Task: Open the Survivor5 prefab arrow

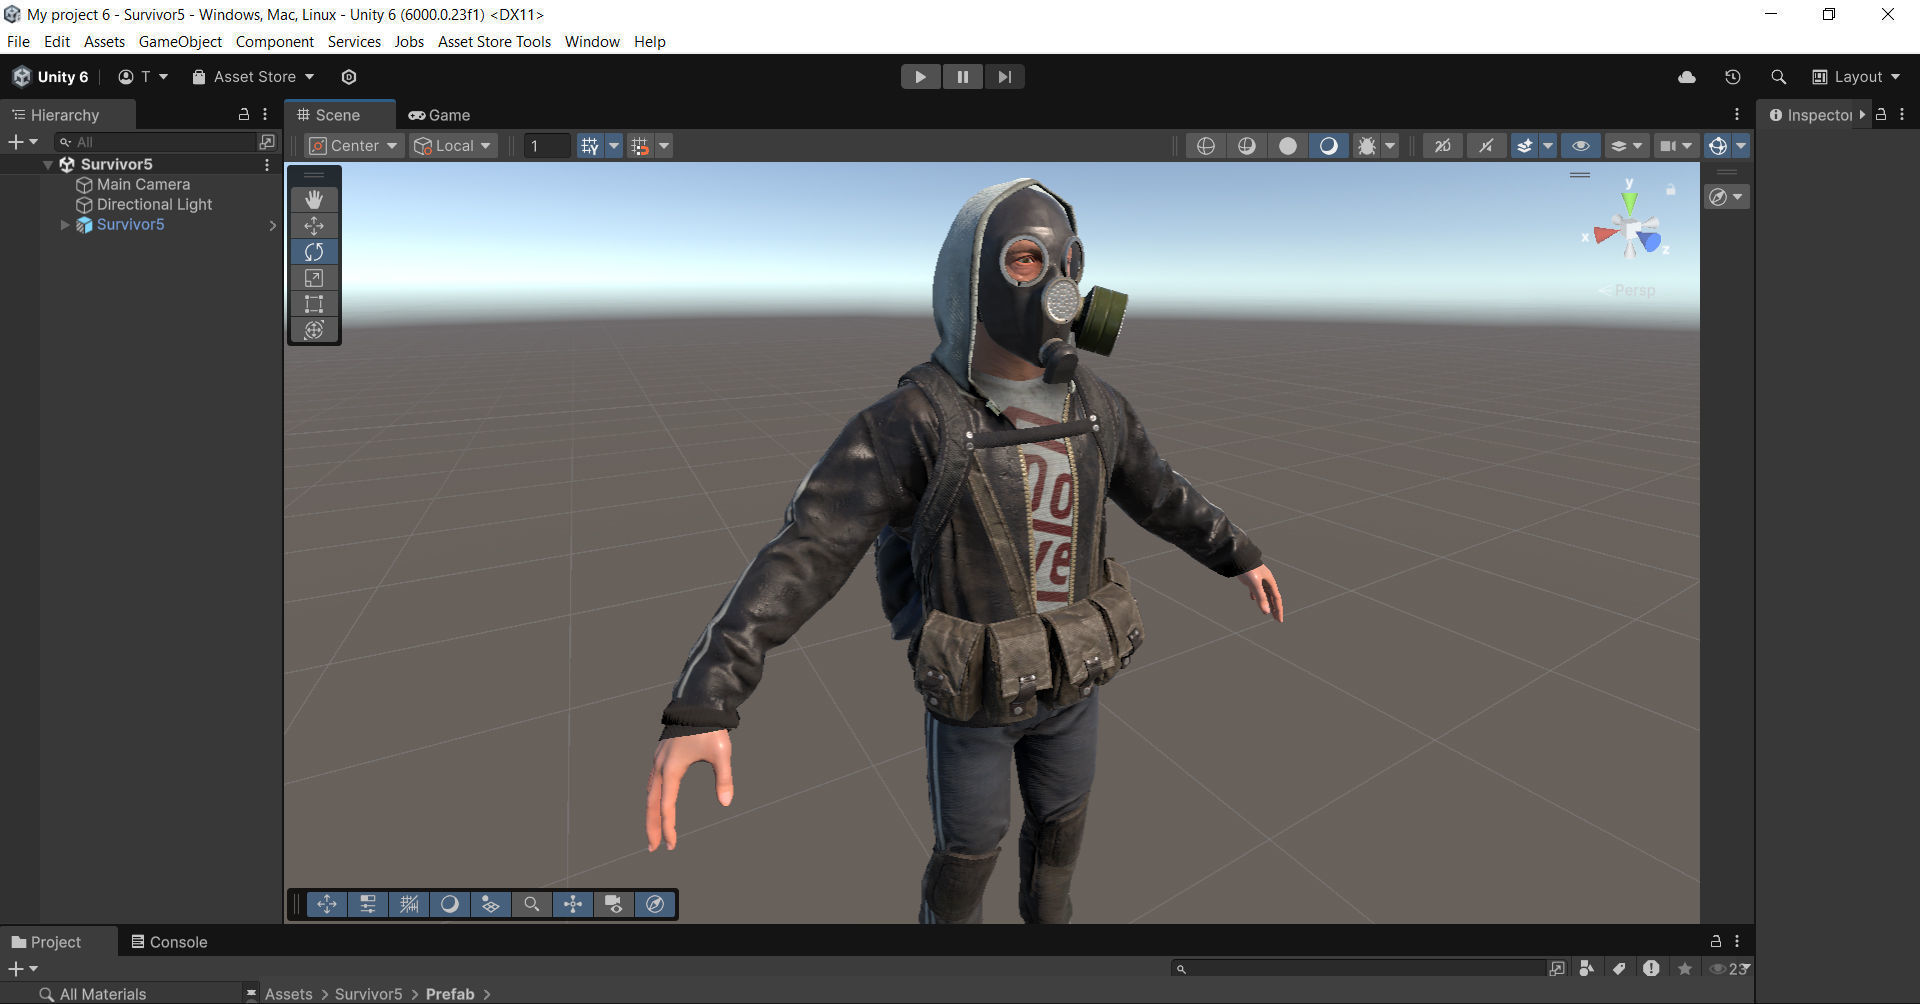Action: coord(272,225)
